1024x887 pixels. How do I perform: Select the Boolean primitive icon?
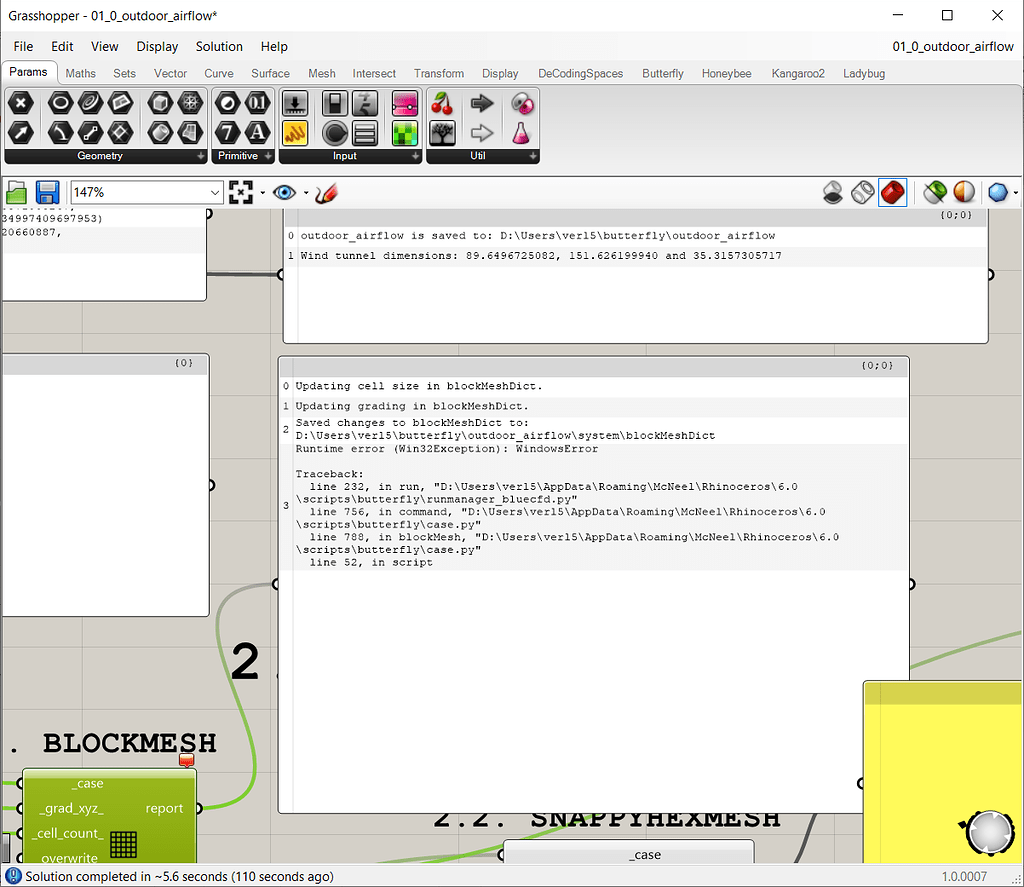[227, 103]
